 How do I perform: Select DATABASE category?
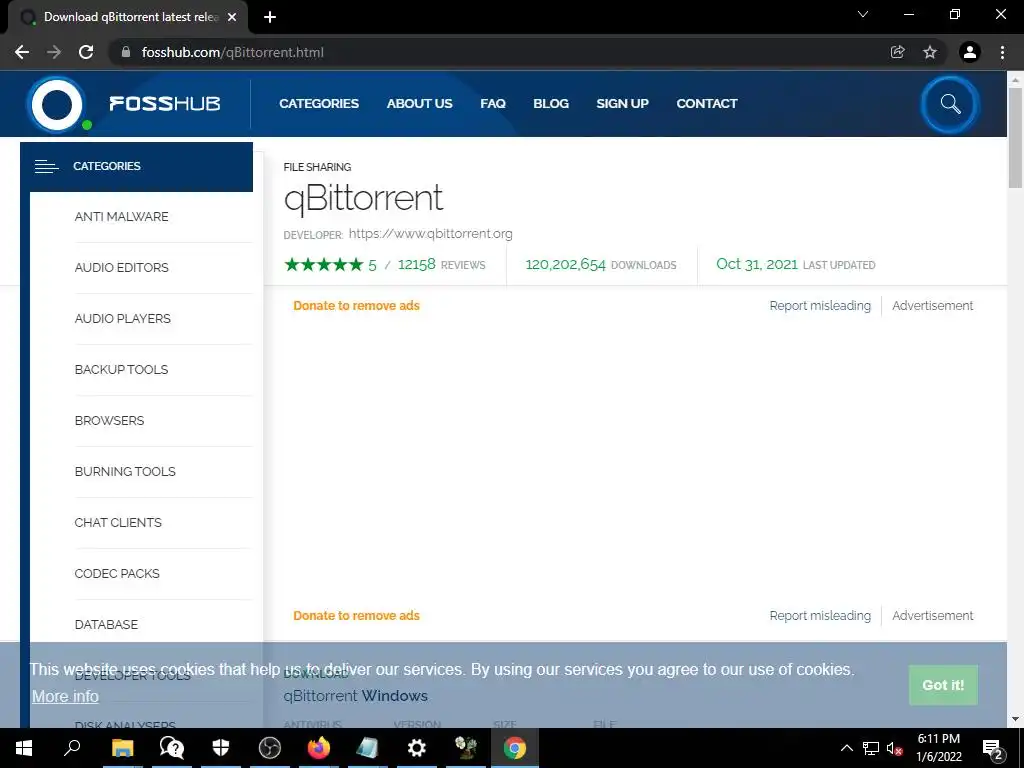[106, 624]
